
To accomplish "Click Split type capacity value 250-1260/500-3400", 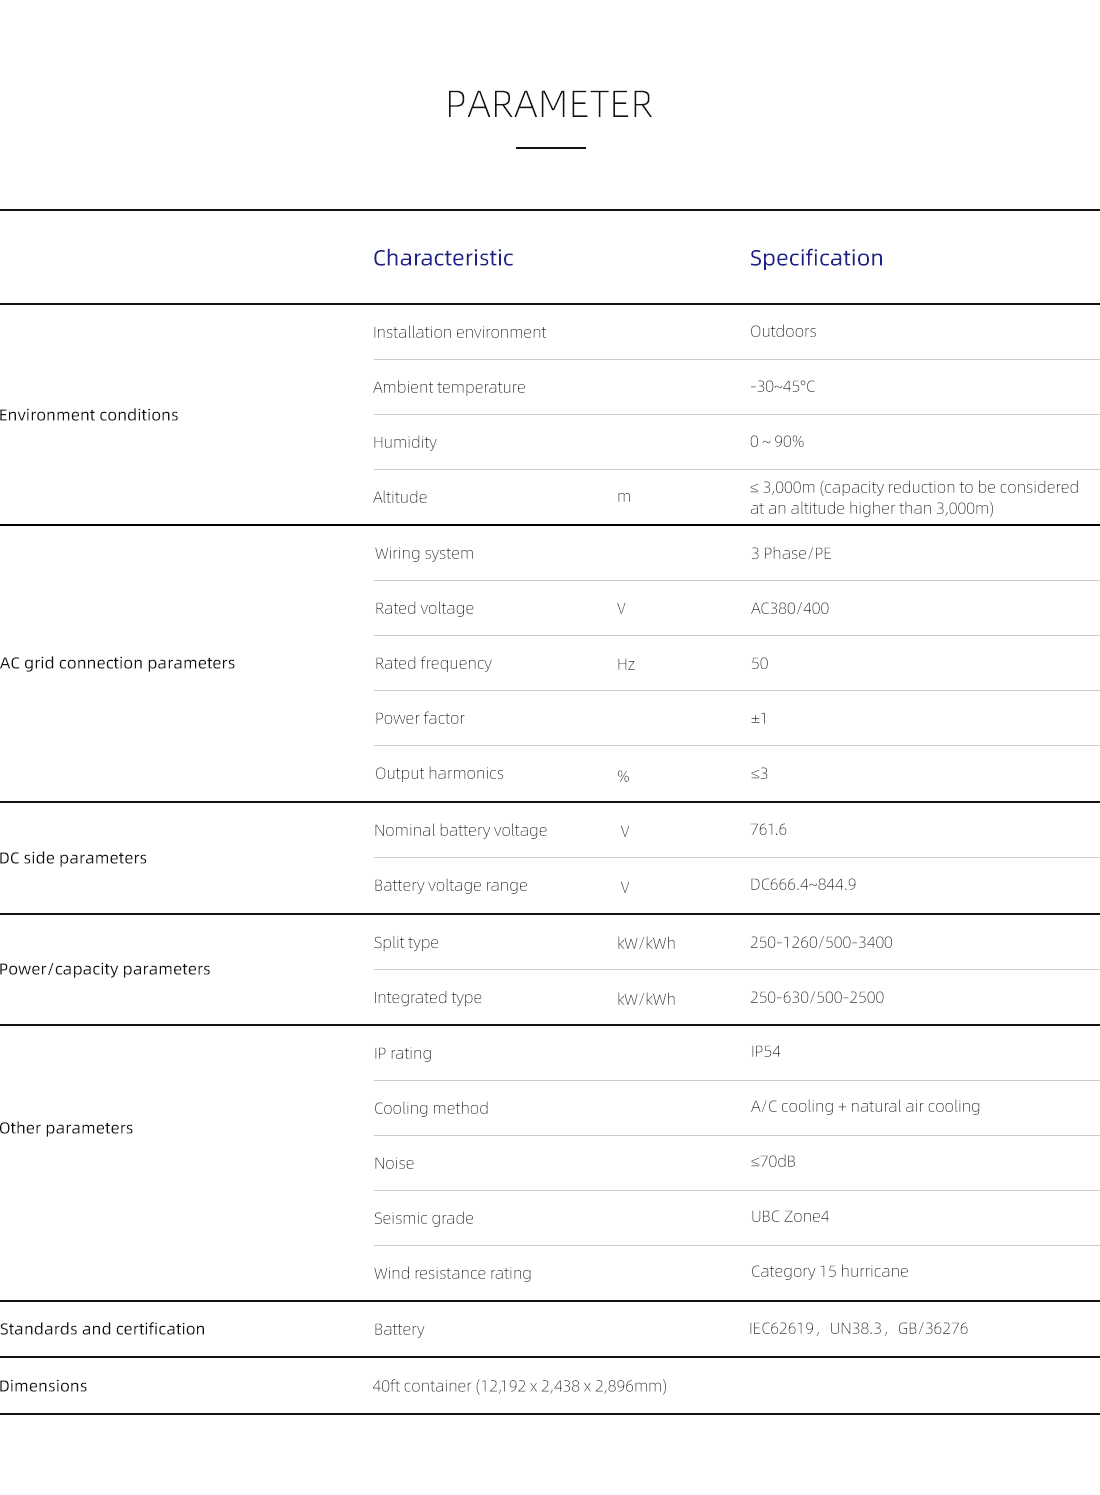I will [x=820, y=942].
